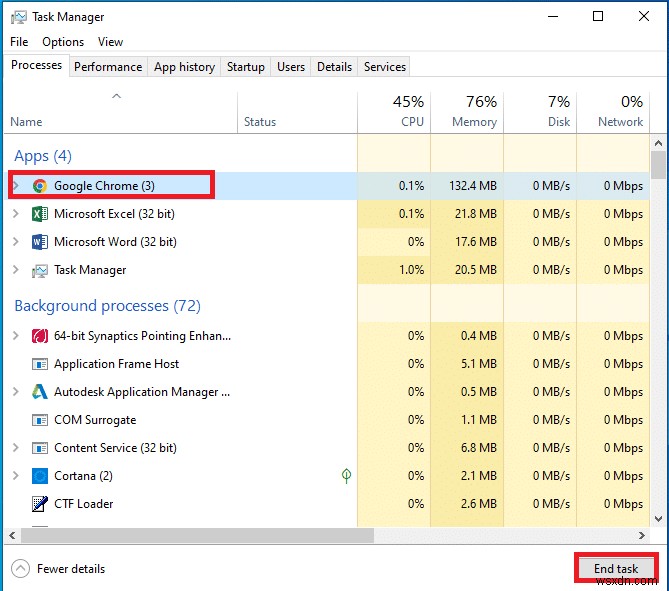Sort processes by CPU column

(x=394, y=112)
